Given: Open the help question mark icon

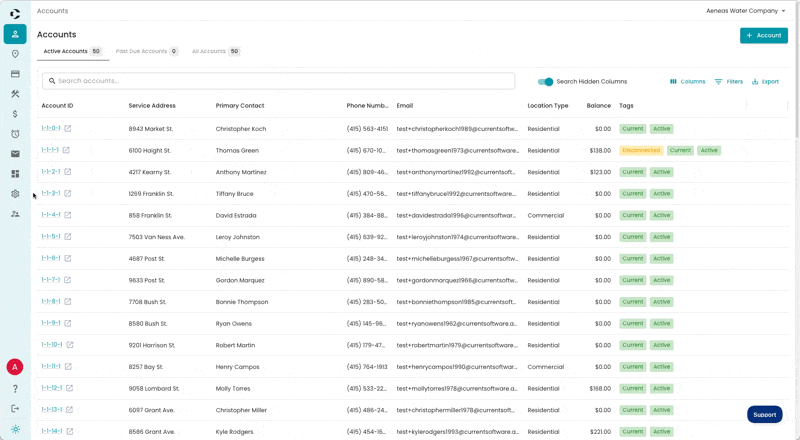Looking at the screenshot, I should [x=15, y=388].
